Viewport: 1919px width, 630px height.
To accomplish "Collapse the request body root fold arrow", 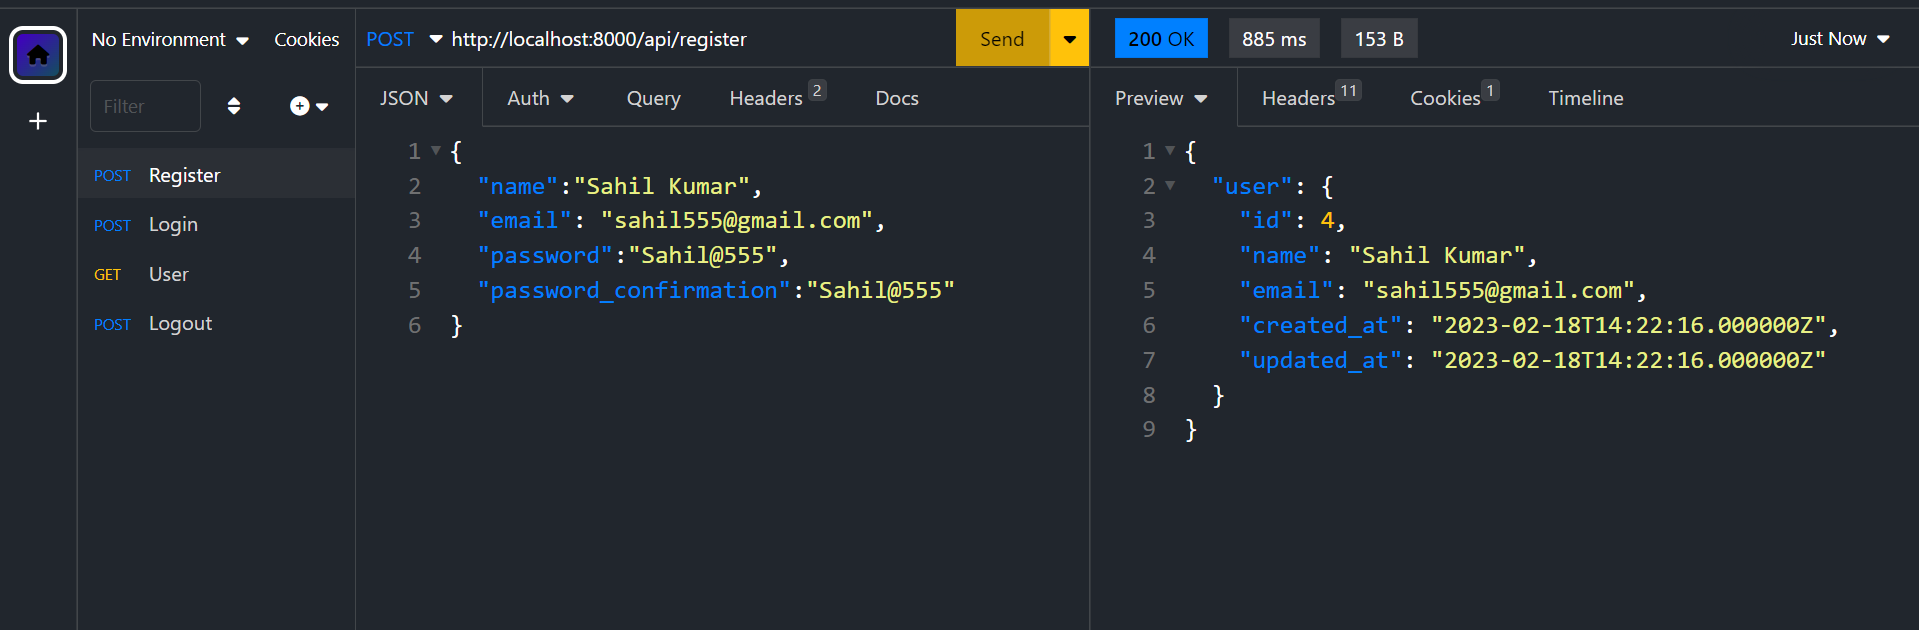I will 436,151.
